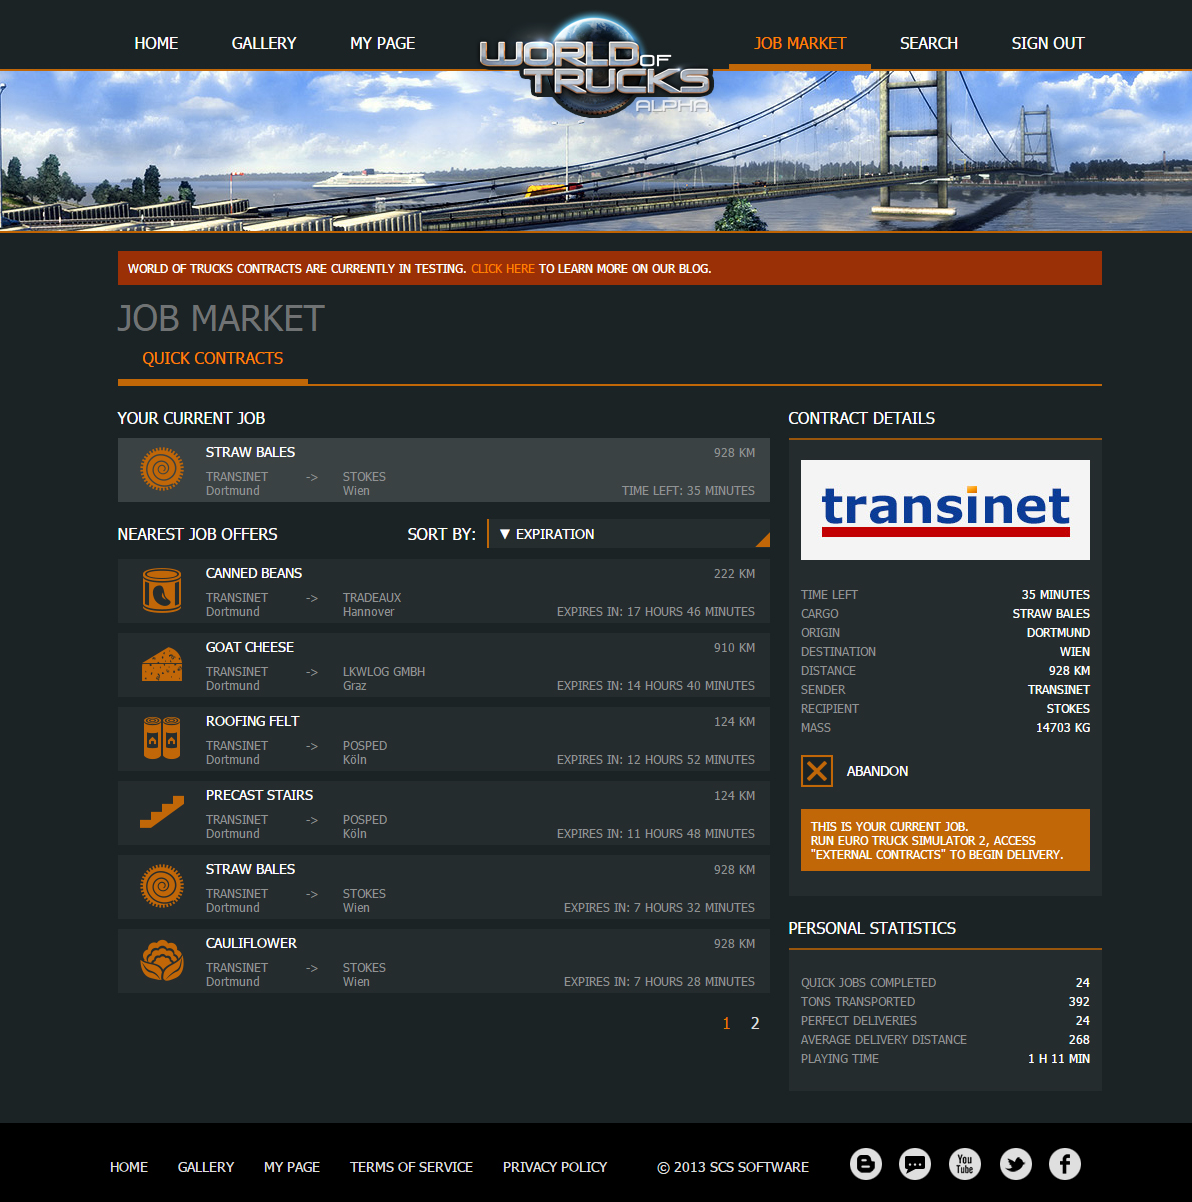Screen dimensions: 1192x1202
Task: Click the straw bales icon in current job
Action: tap(162, 469)
